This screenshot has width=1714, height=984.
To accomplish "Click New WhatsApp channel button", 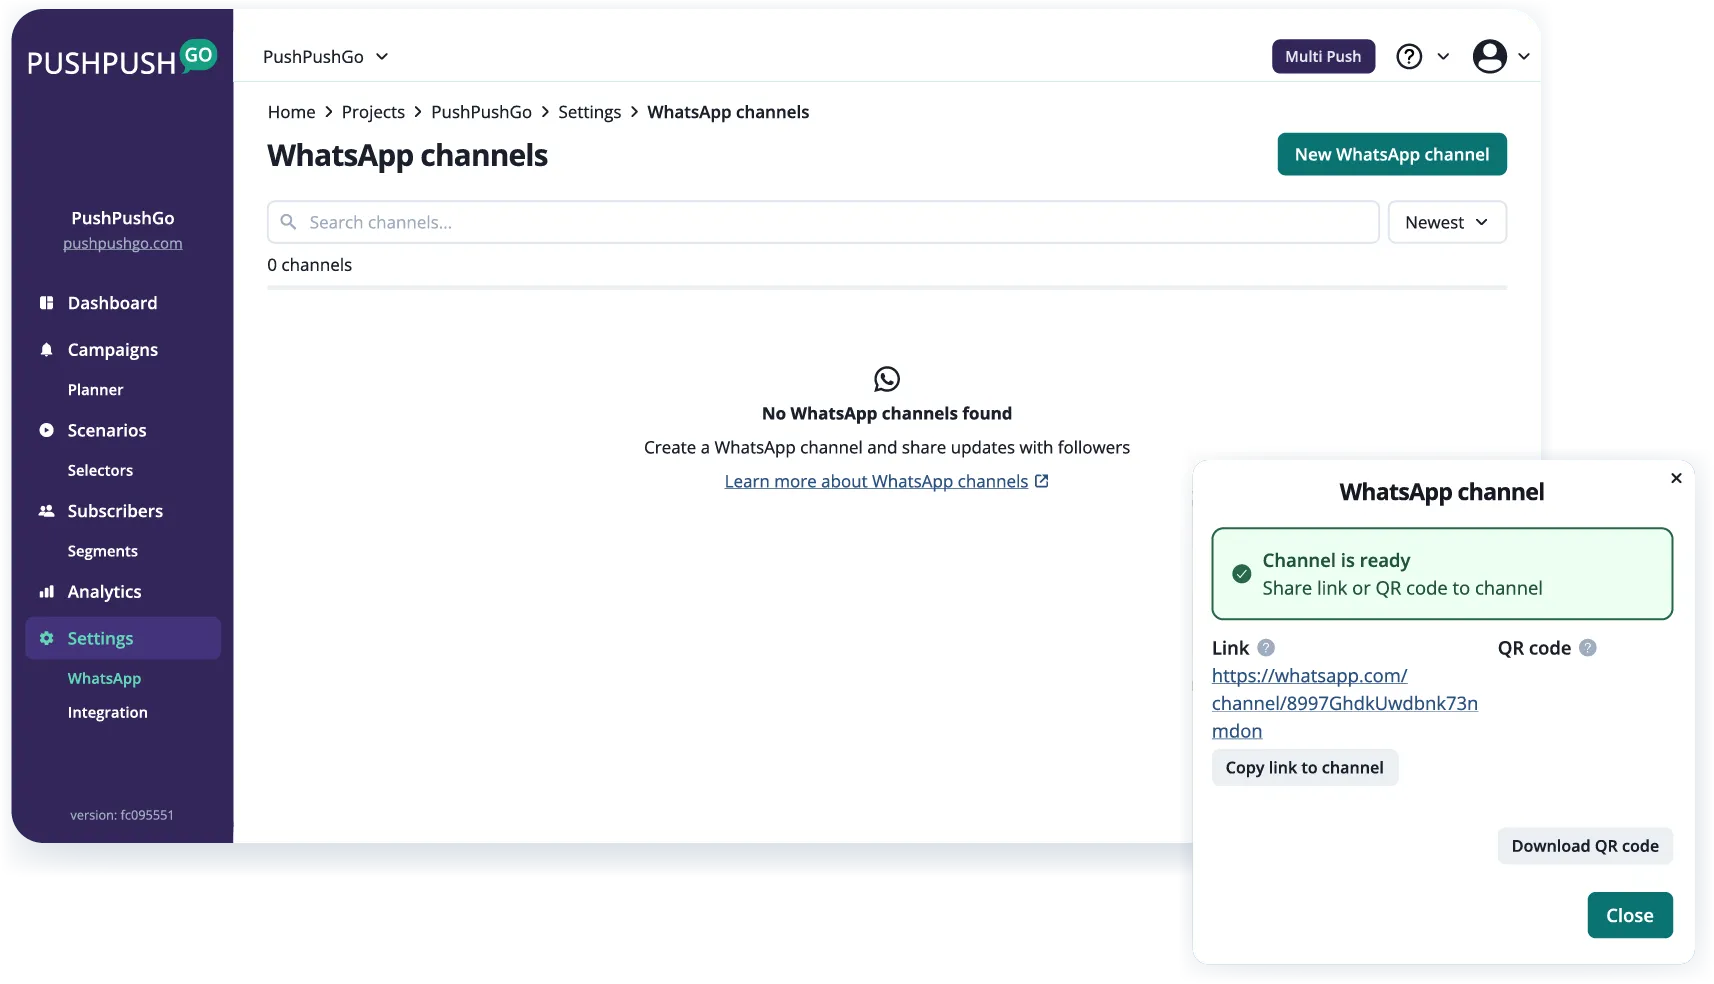I will pos(1392,154).
